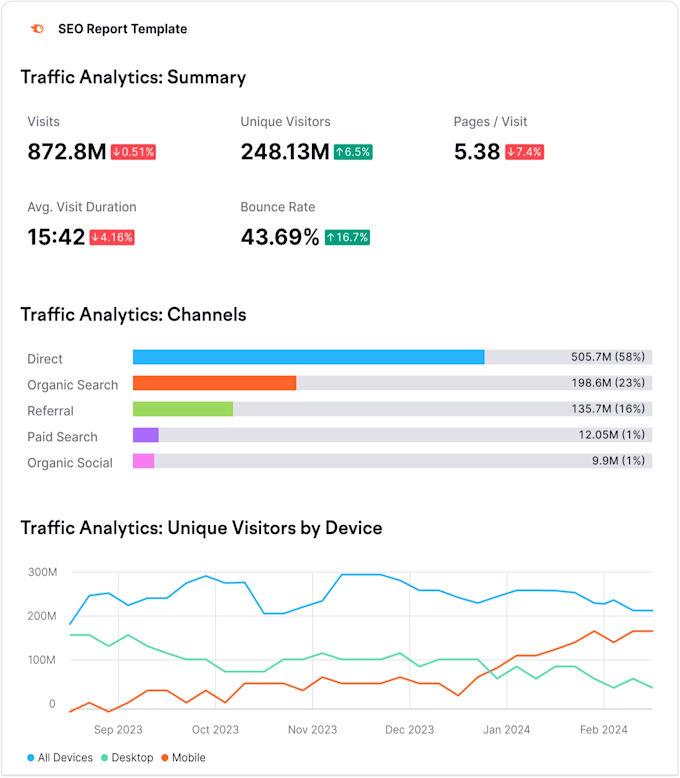This screenshot has height=778, width=680.
Task: Click the green 16.7% increase badge
Action: (347, 237)
